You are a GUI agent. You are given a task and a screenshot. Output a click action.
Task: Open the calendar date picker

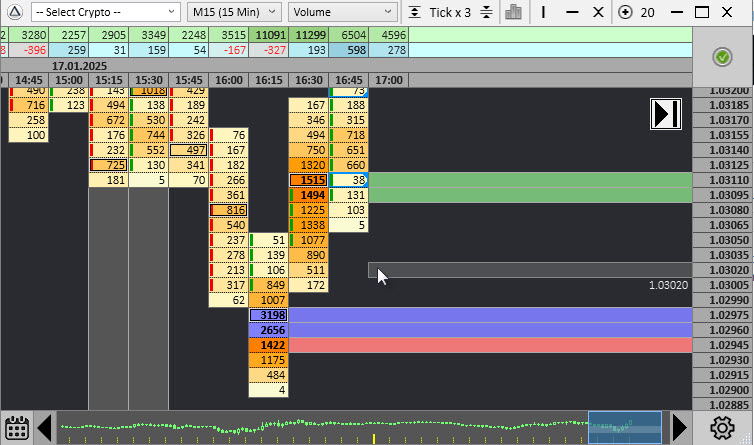[16, 427]
